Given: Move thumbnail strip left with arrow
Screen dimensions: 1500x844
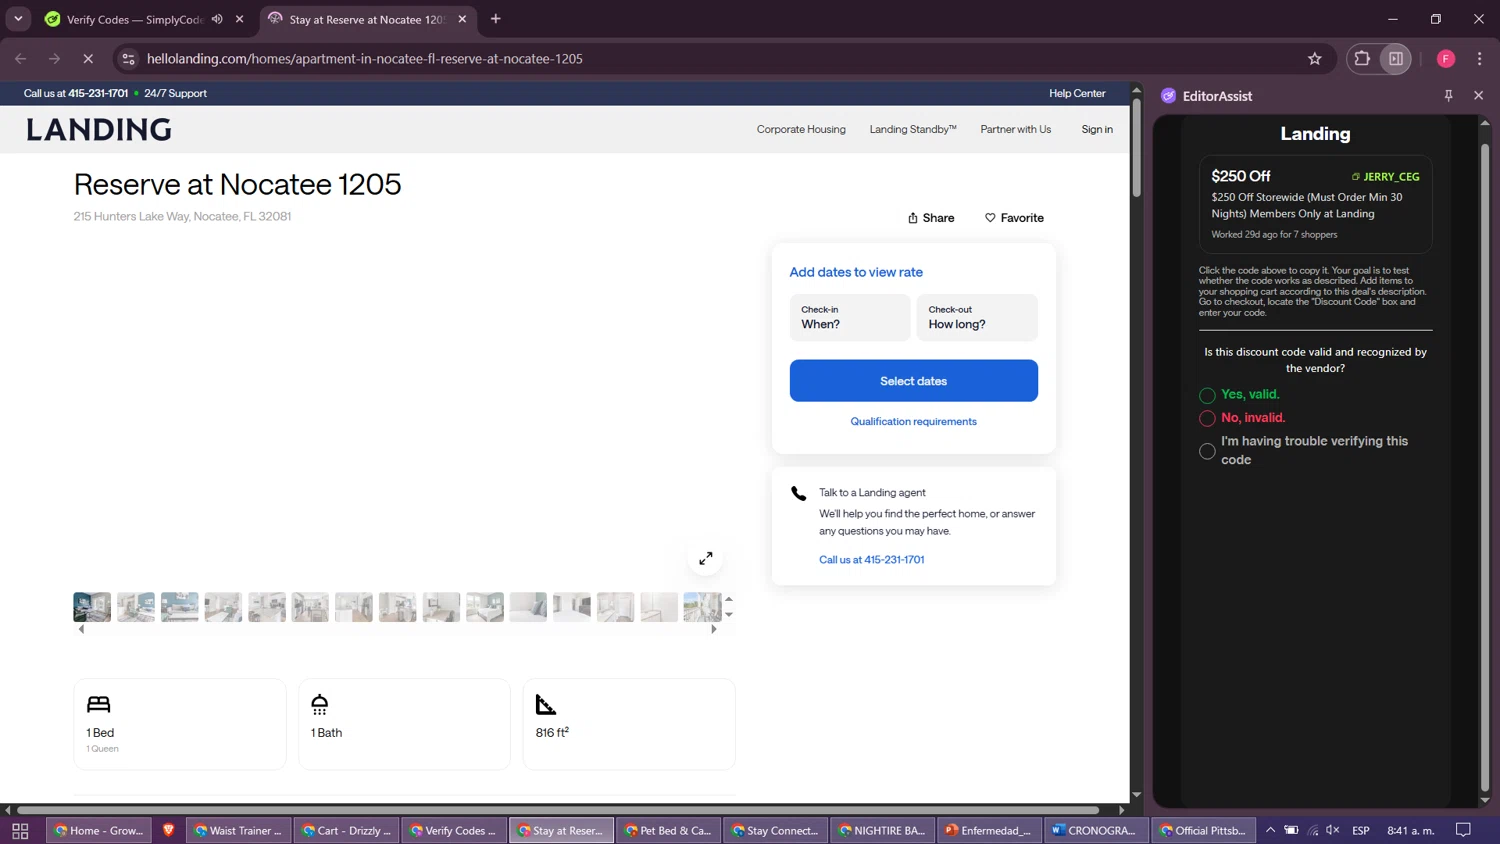Looking at the screenshot, I should [81, 630].
